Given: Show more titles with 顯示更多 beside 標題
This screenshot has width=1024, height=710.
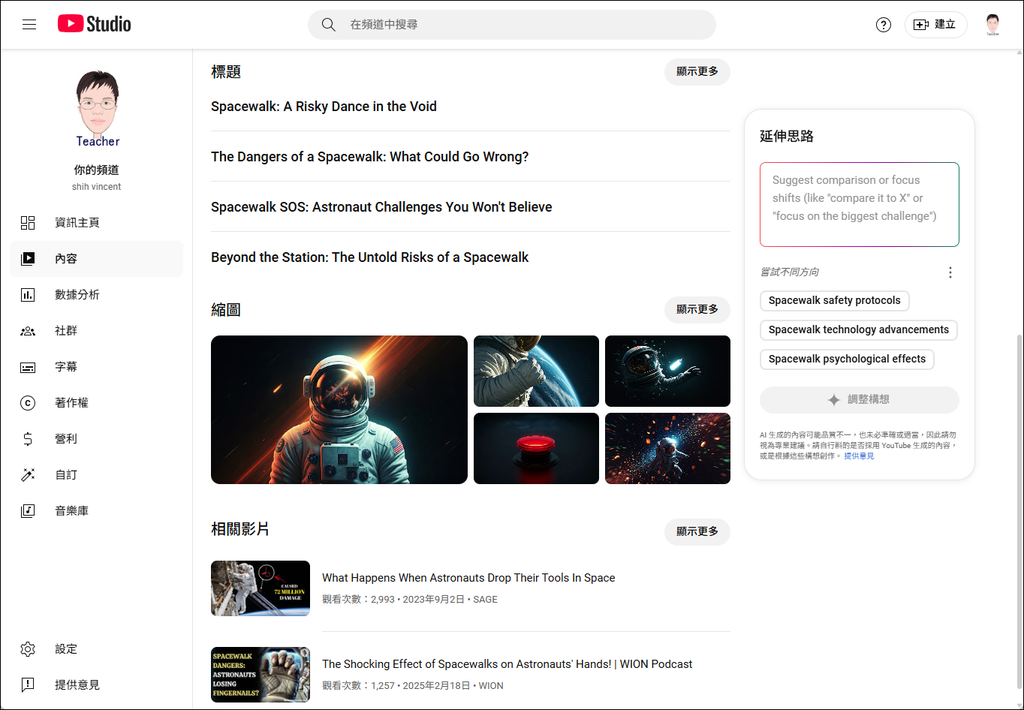Looking at the screenshot, I should [x=697, y=72].
